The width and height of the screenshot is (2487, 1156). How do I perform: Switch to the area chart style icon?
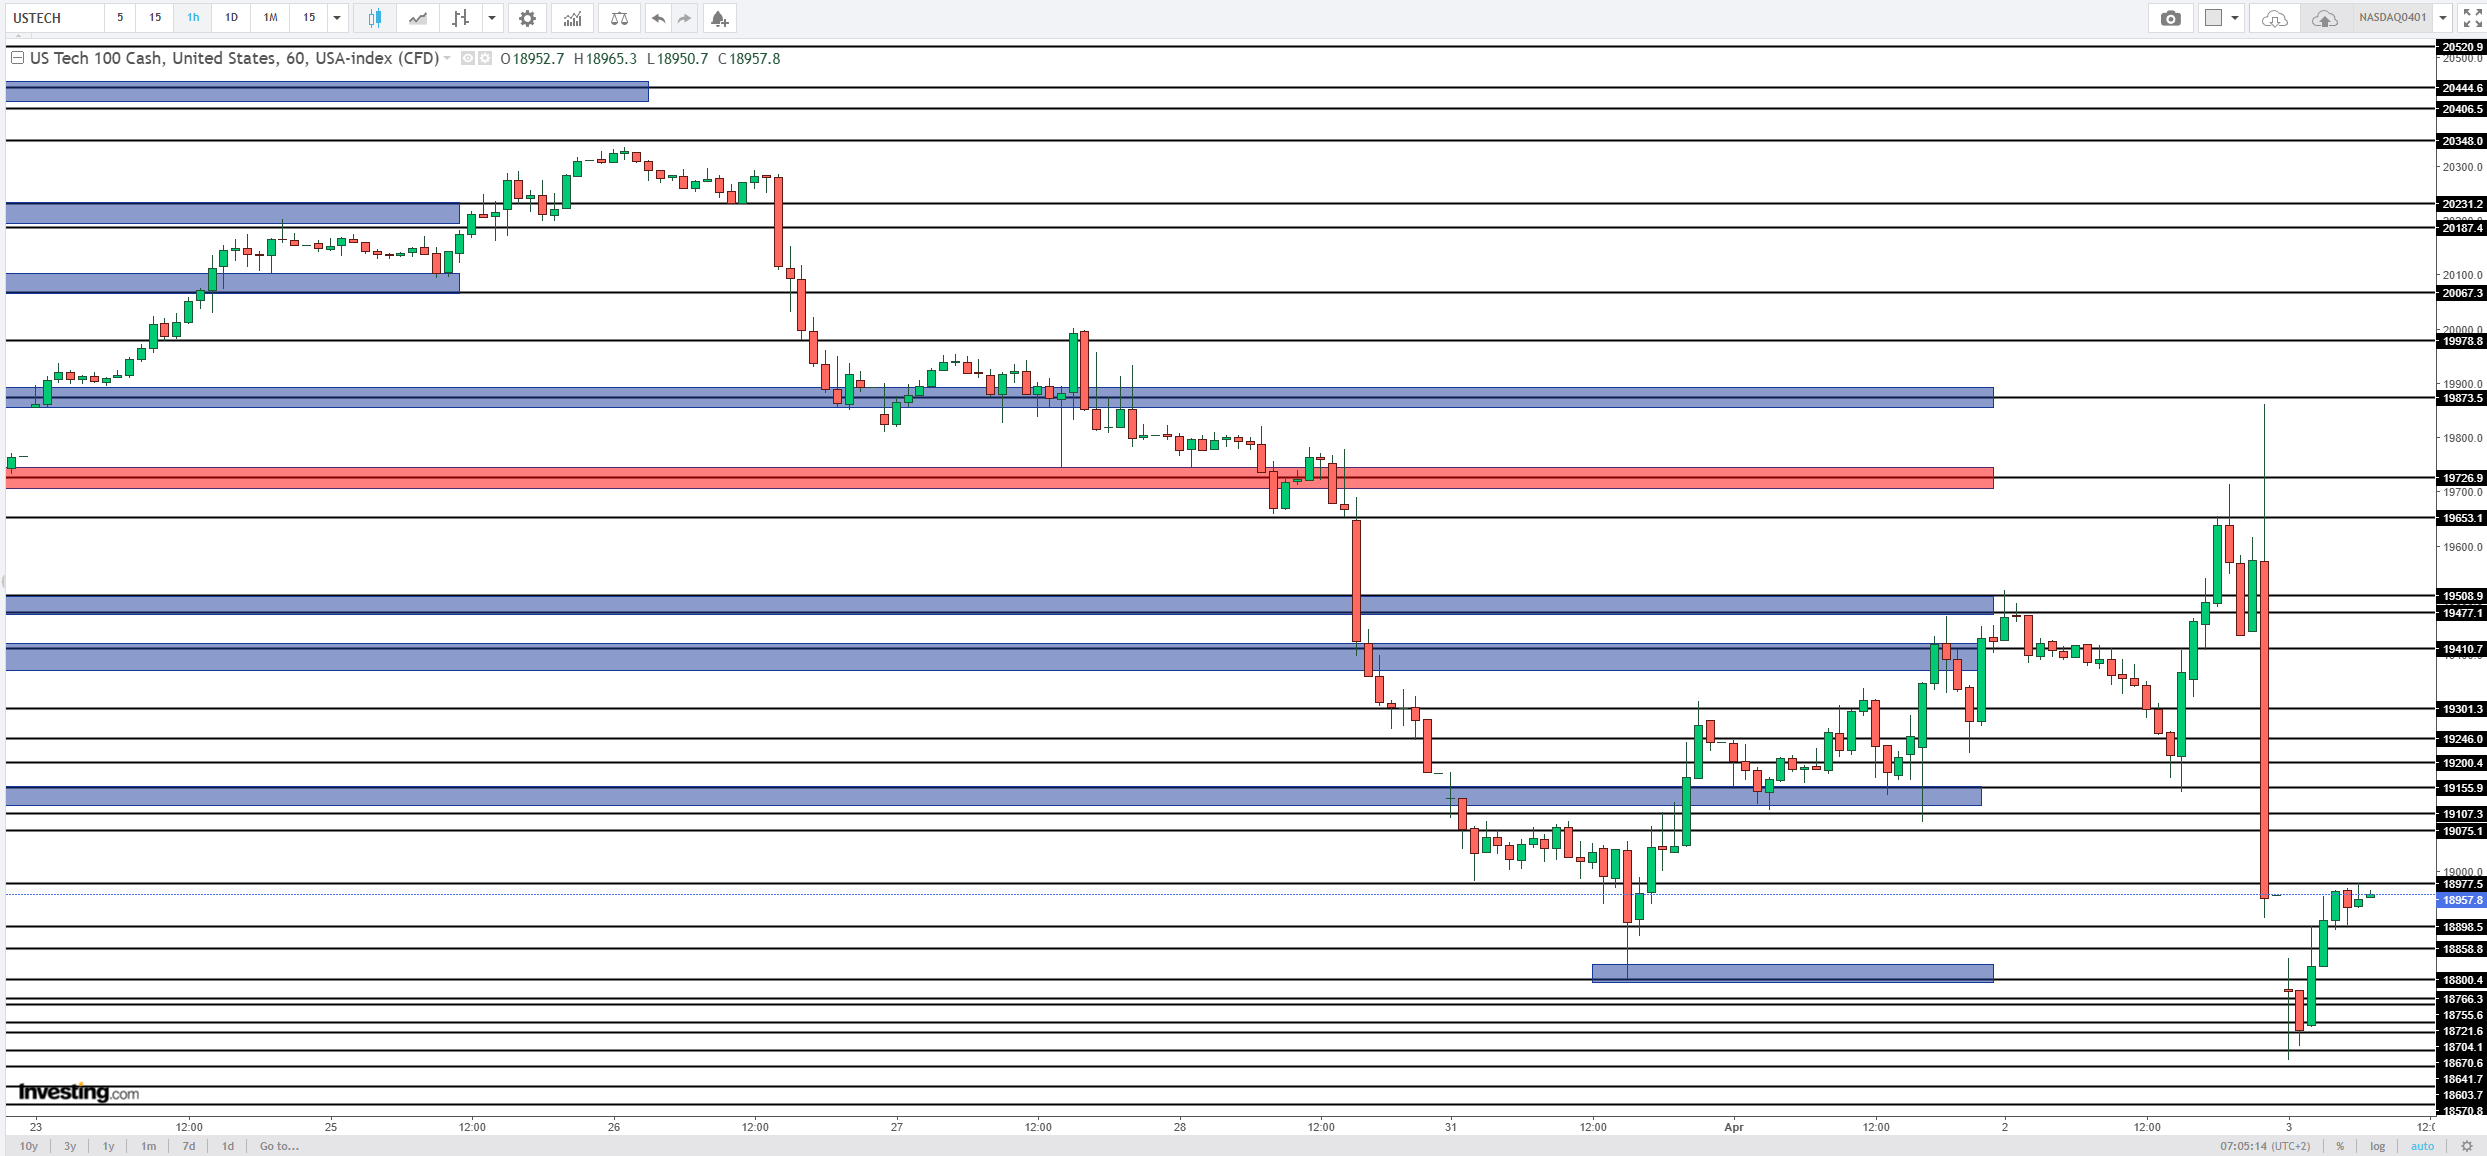[x=418, y=18]
